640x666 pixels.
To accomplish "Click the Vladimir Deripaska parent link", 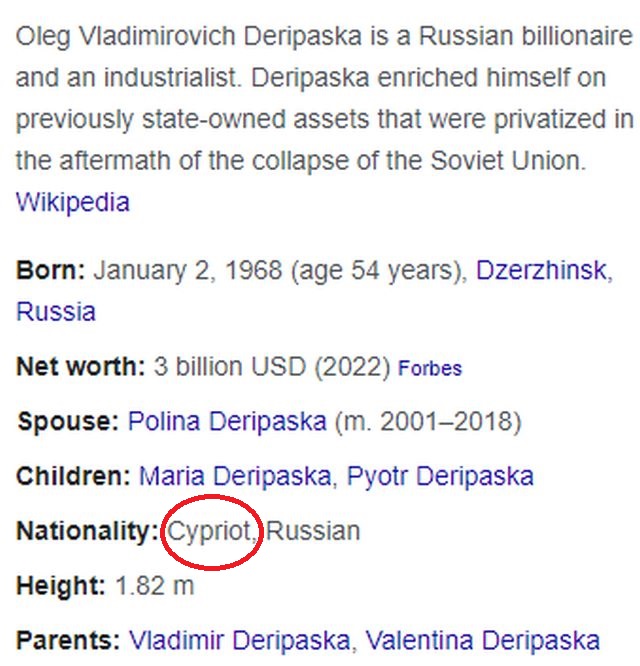I will 238,639.
